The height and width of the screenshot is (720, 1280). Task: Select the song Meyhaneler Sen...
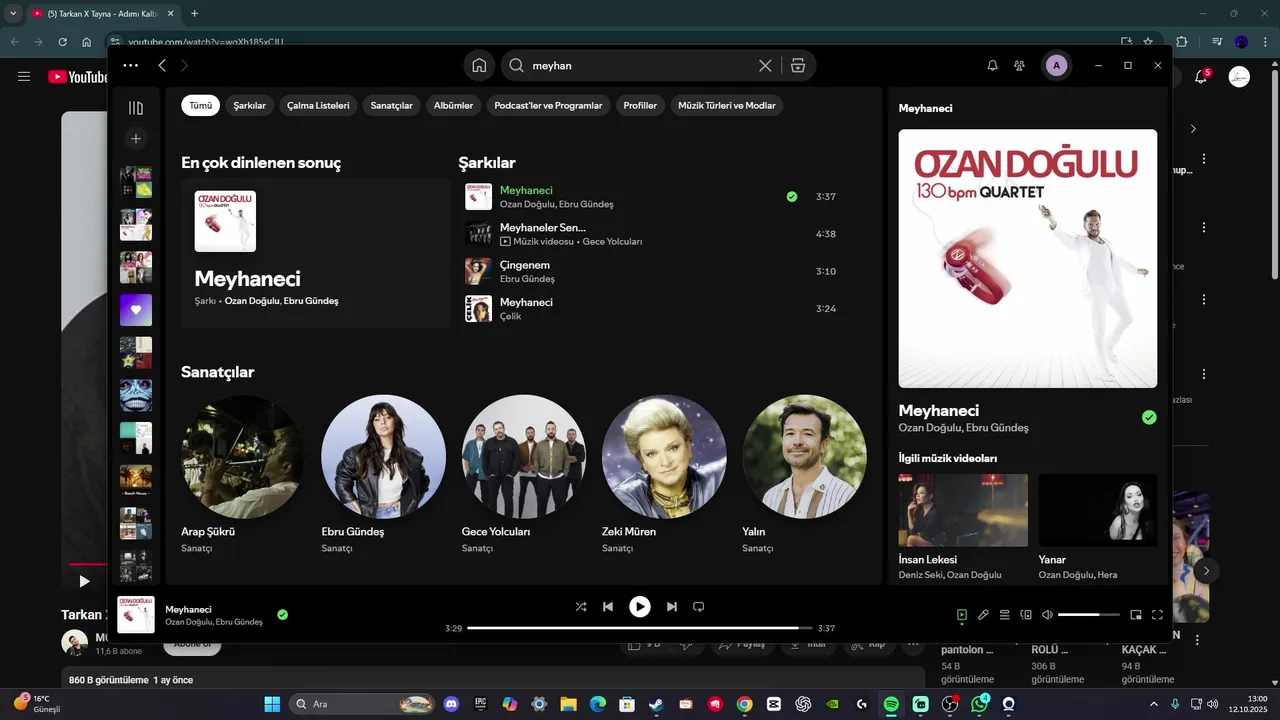pos(543,227)
